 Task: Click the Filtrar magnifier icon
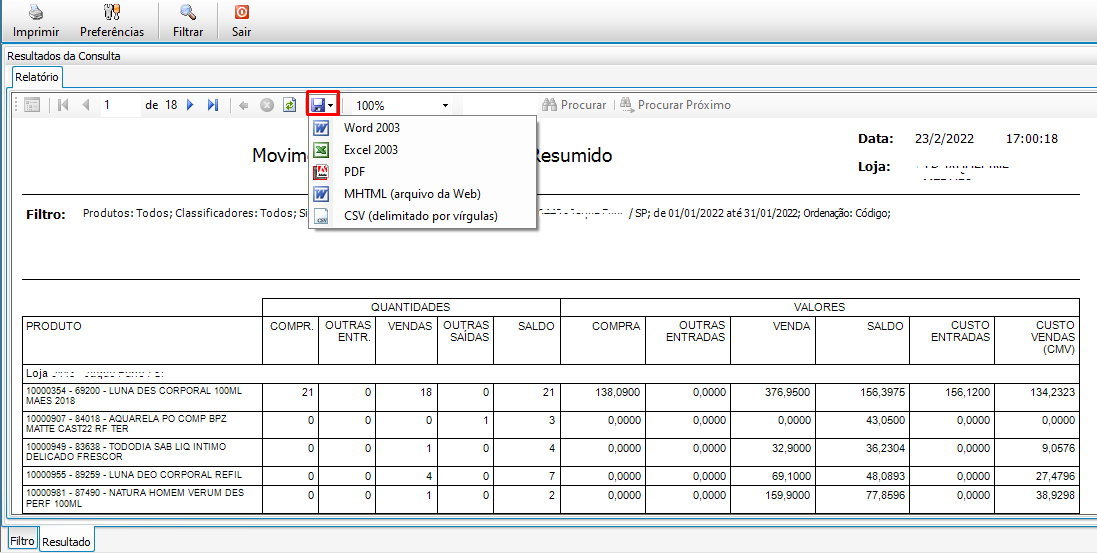[187, 13]
